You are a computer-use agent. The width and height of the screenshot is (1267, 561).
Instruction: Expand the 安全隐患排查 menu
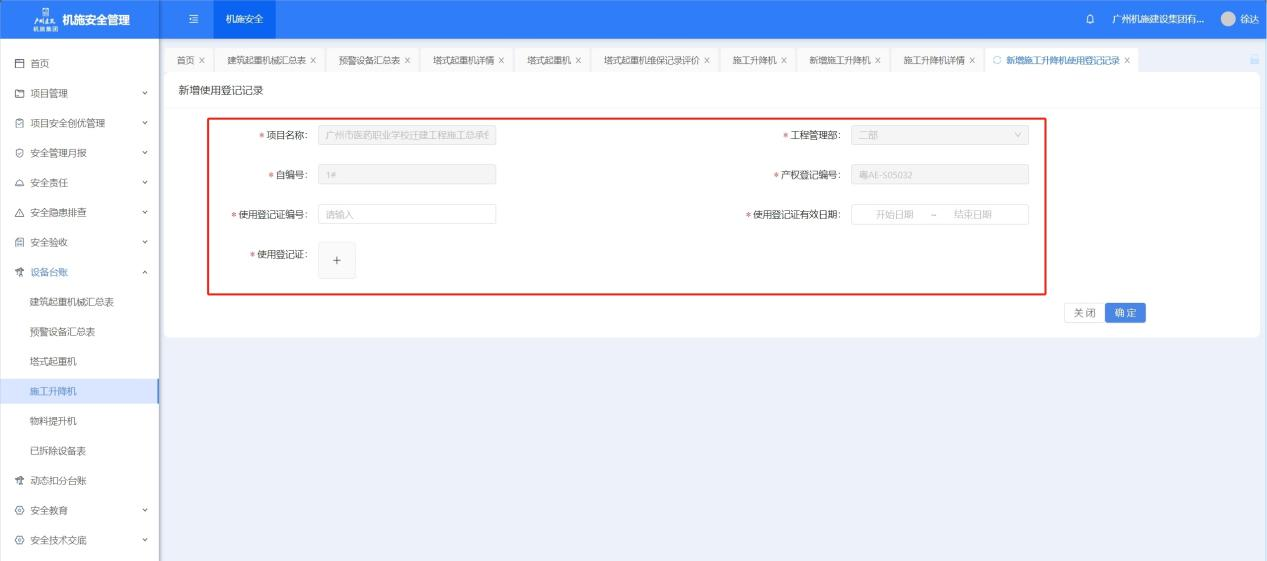coord(79,212)
